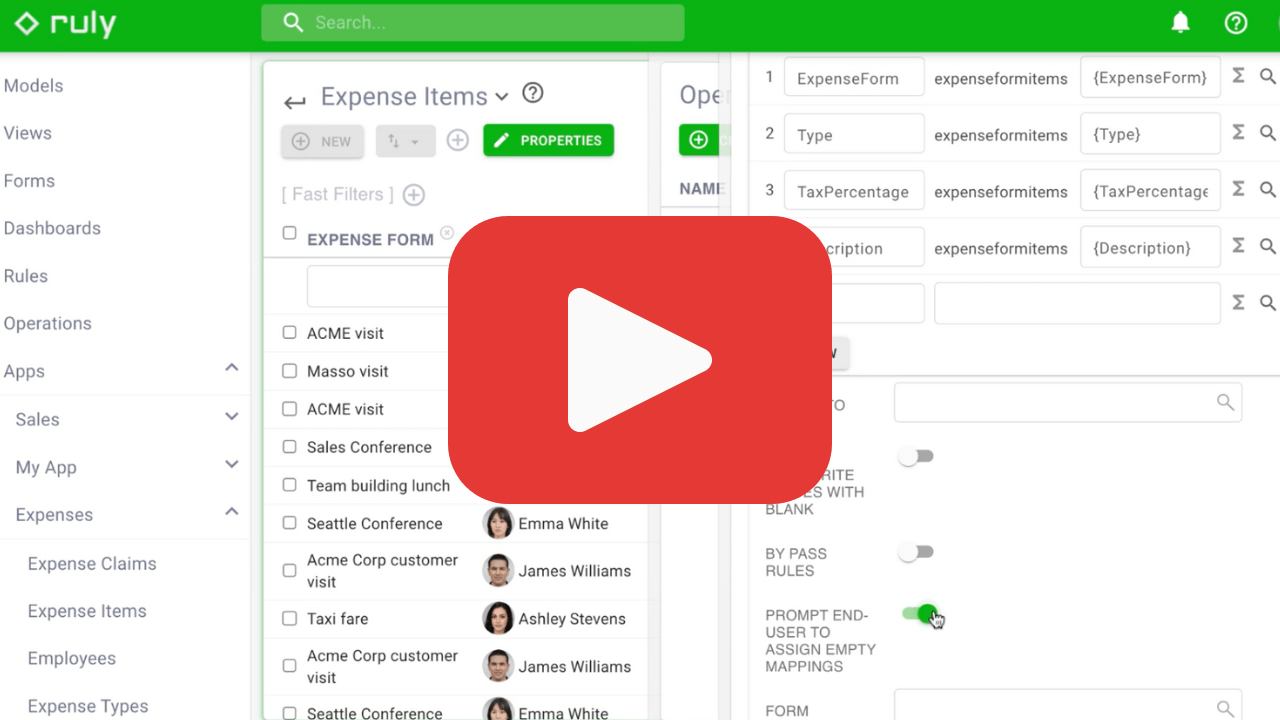Select Employees in the sidebar
Image resolution: width=1280 pixels, height=720 pixels.
[72, 659]
